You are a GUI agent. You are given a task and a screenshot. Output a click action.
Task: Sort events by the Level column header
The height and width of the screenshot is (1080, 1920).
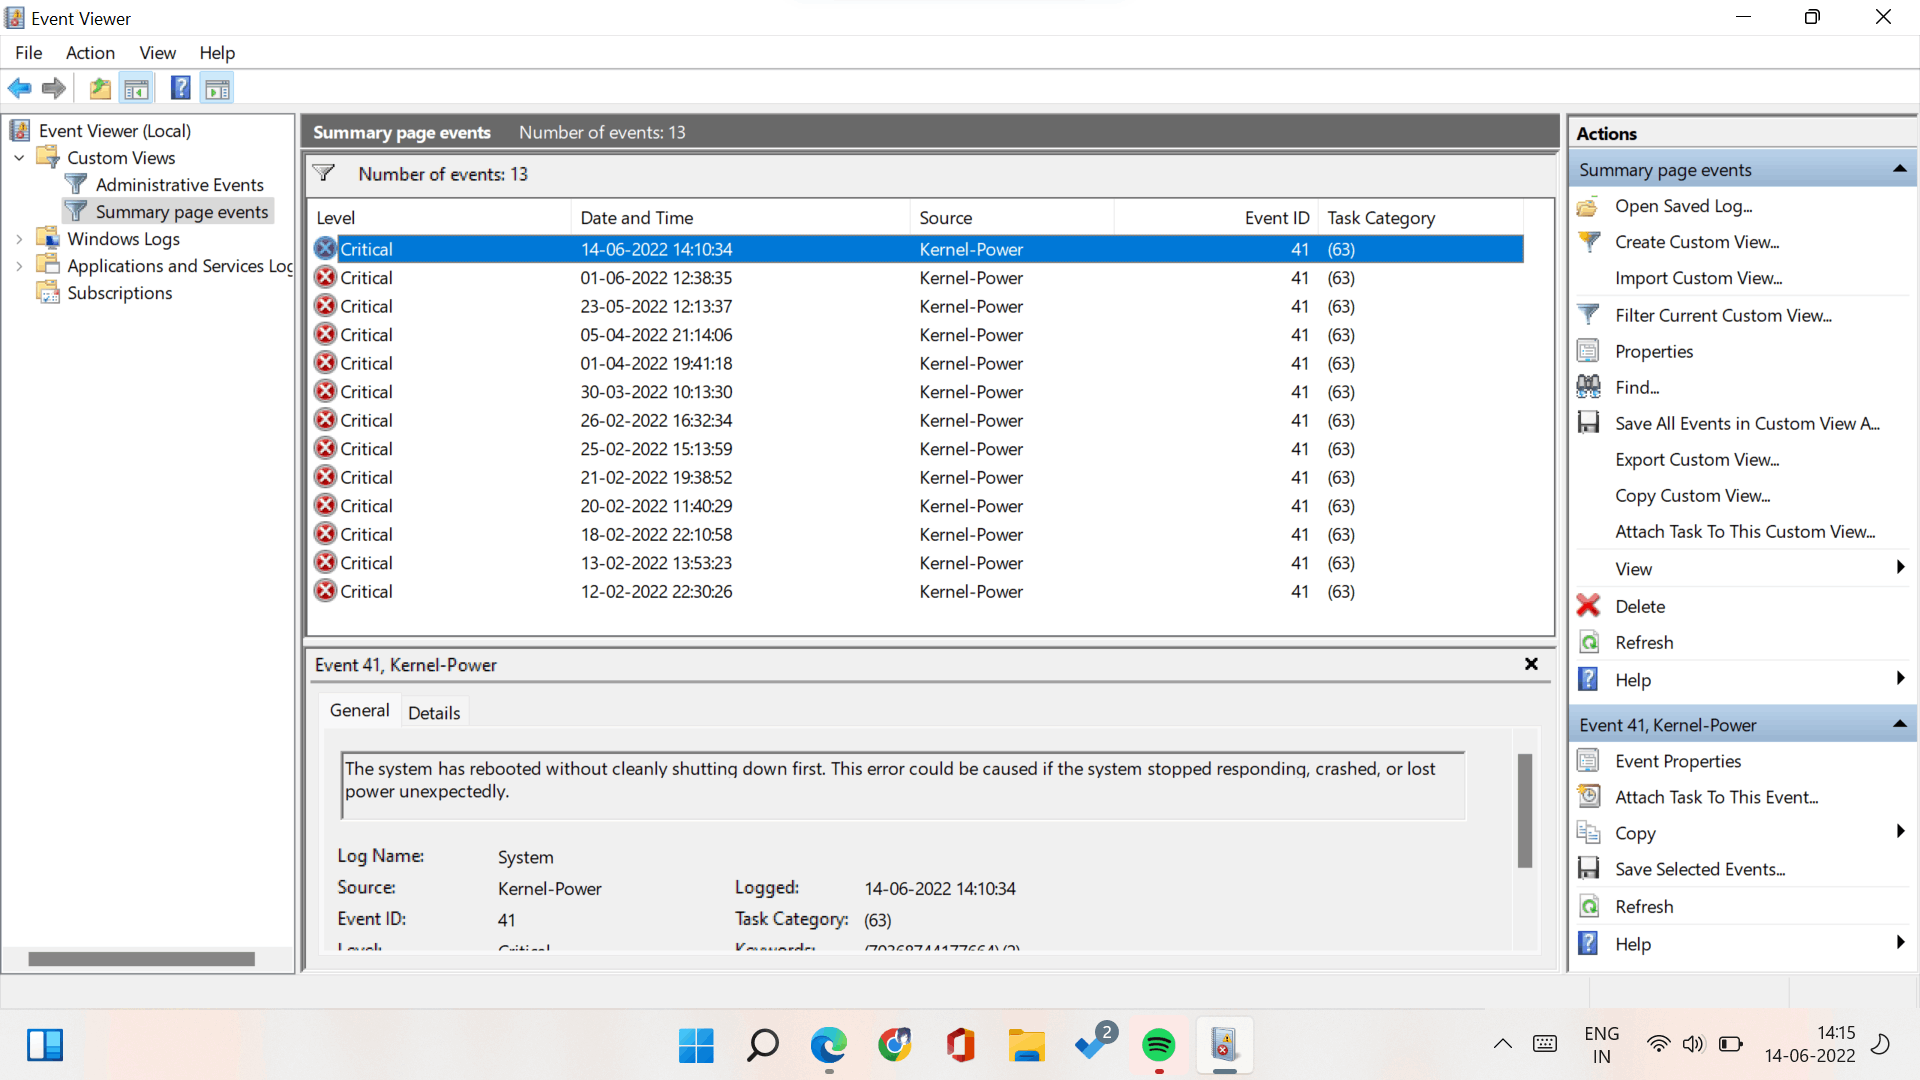pos(440,218)
